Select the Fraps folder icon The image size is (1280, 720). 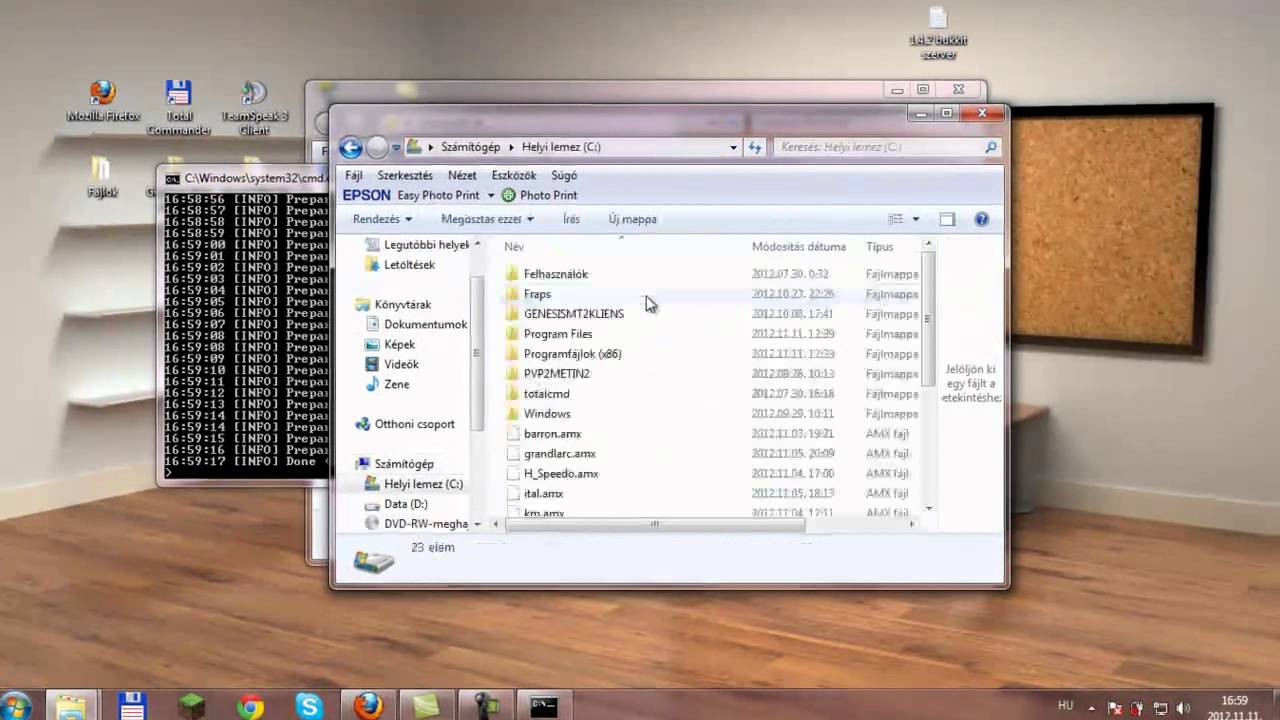pyautogui.click(x=512, y=294)
